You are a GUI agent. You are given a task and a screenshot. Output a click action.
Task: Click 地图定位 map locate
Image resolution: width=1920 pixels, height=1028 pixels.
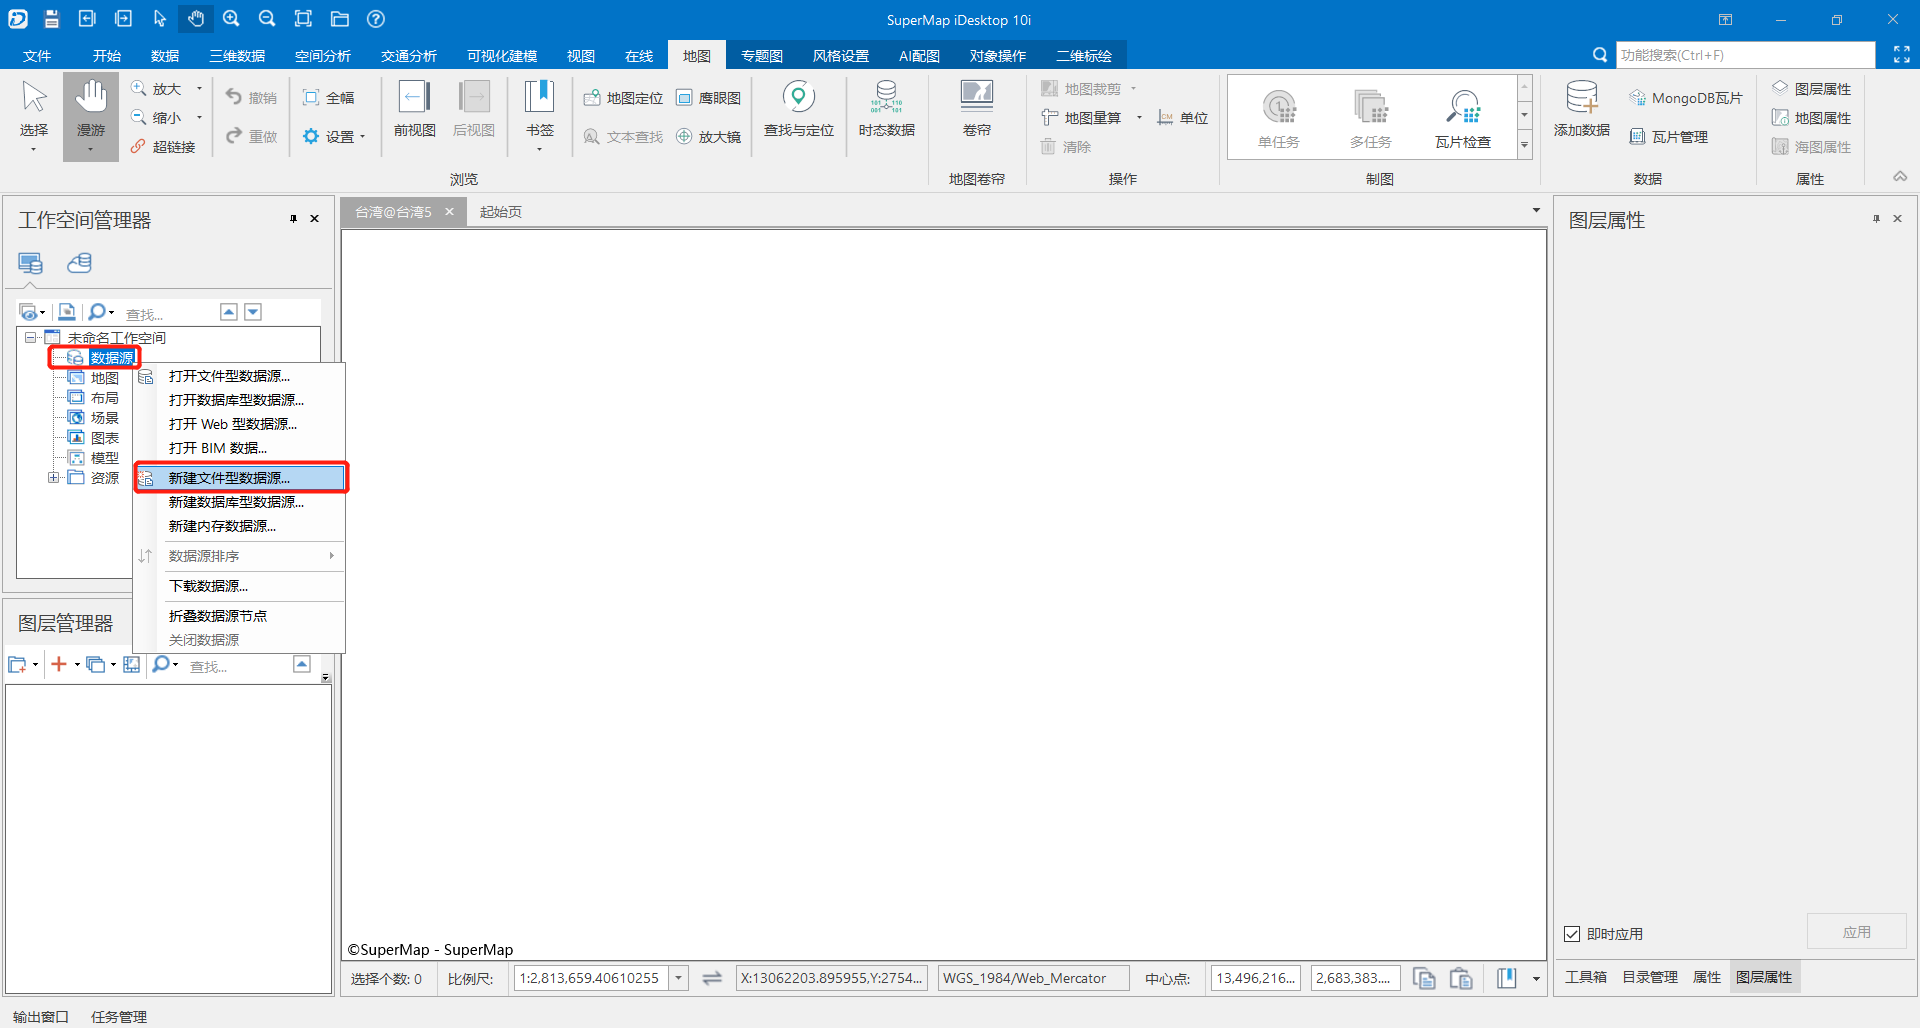(x=623, y=98)
